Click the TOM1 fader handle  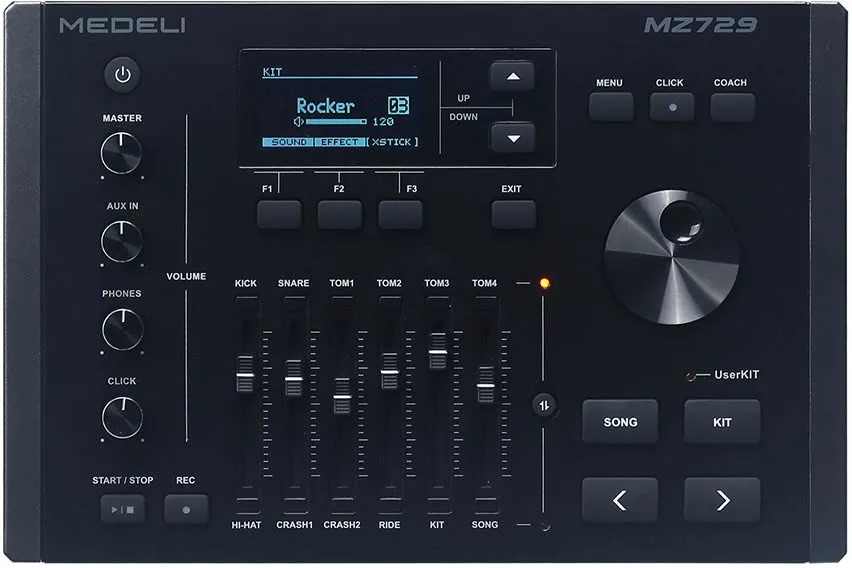coord(342,396)
